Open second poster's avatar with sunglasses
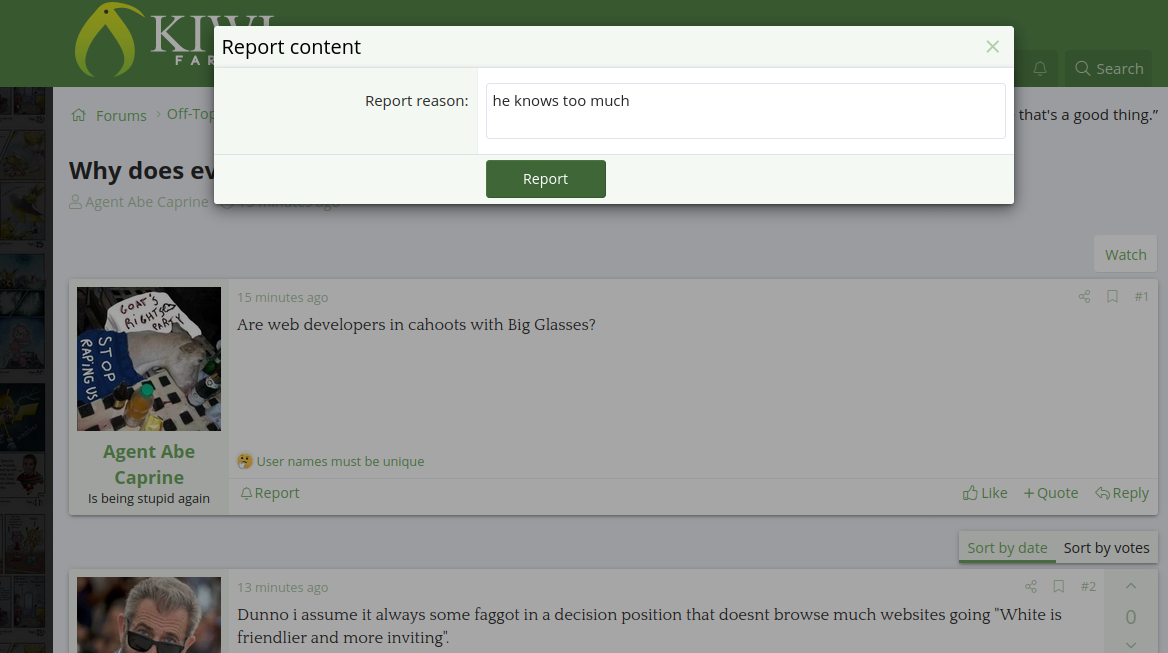 [149, 615]
